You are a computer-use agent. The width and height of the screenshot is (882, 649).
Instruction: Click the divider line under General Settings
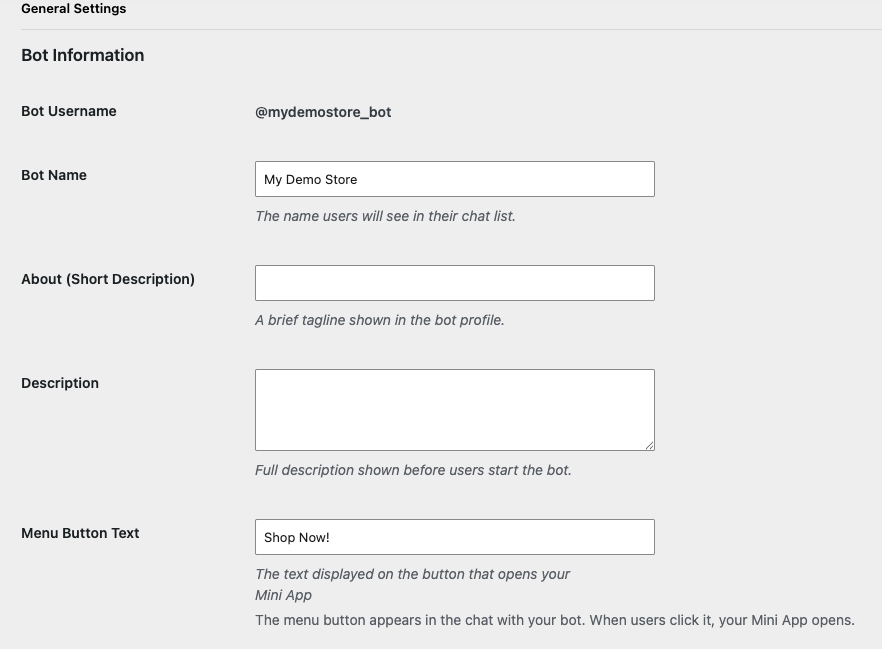click(450, 29)
